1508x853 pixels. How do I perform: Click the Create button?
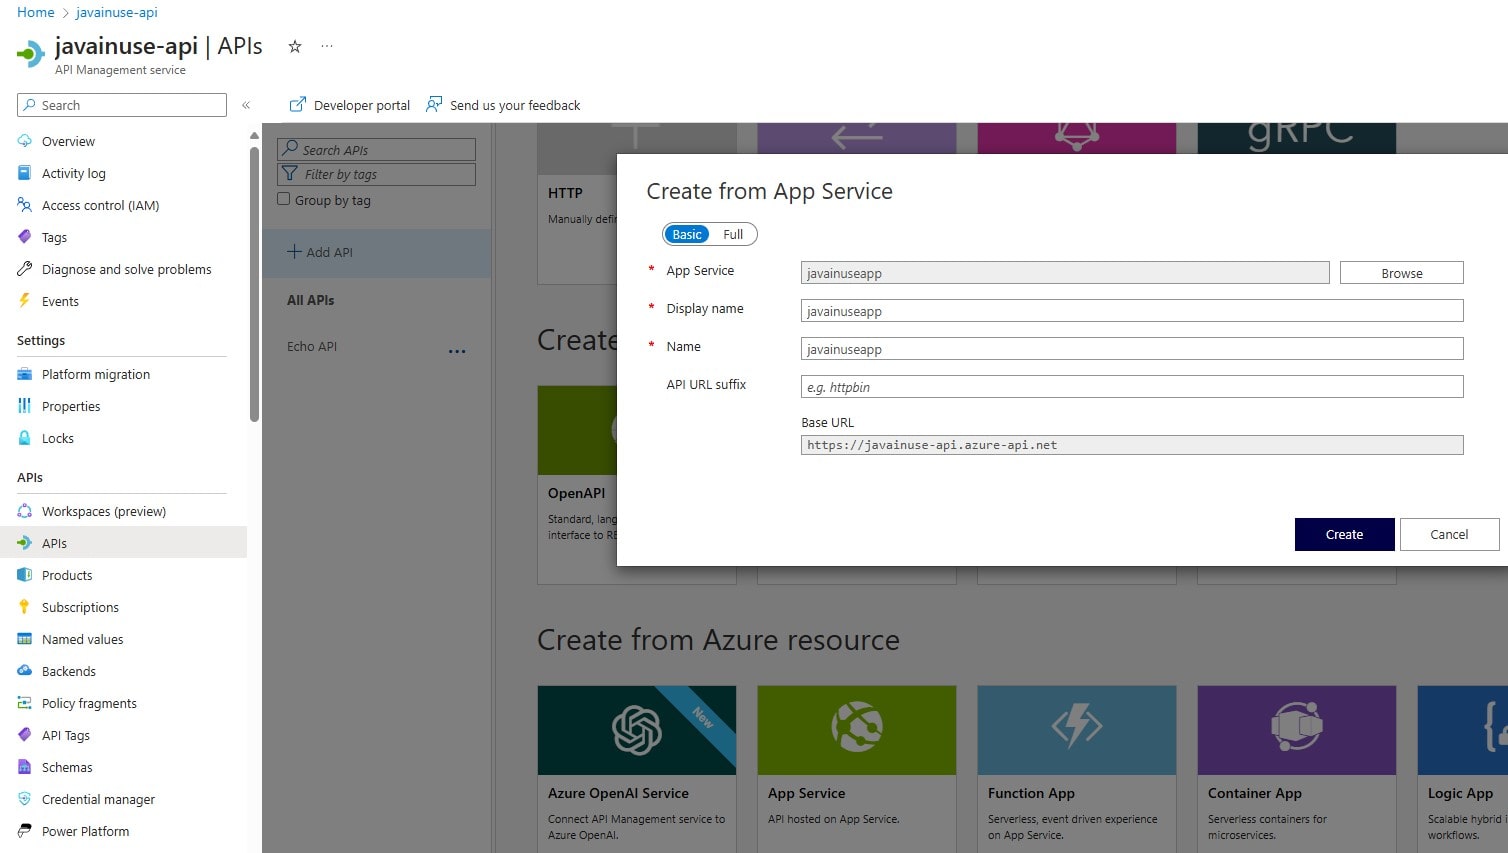(1344, 534)
